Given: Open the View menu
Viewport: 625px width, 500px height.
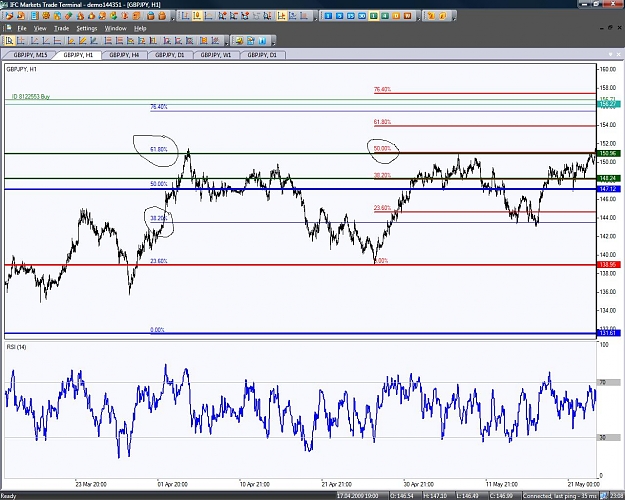Looking at the screenshot, I should click(40, 28).
